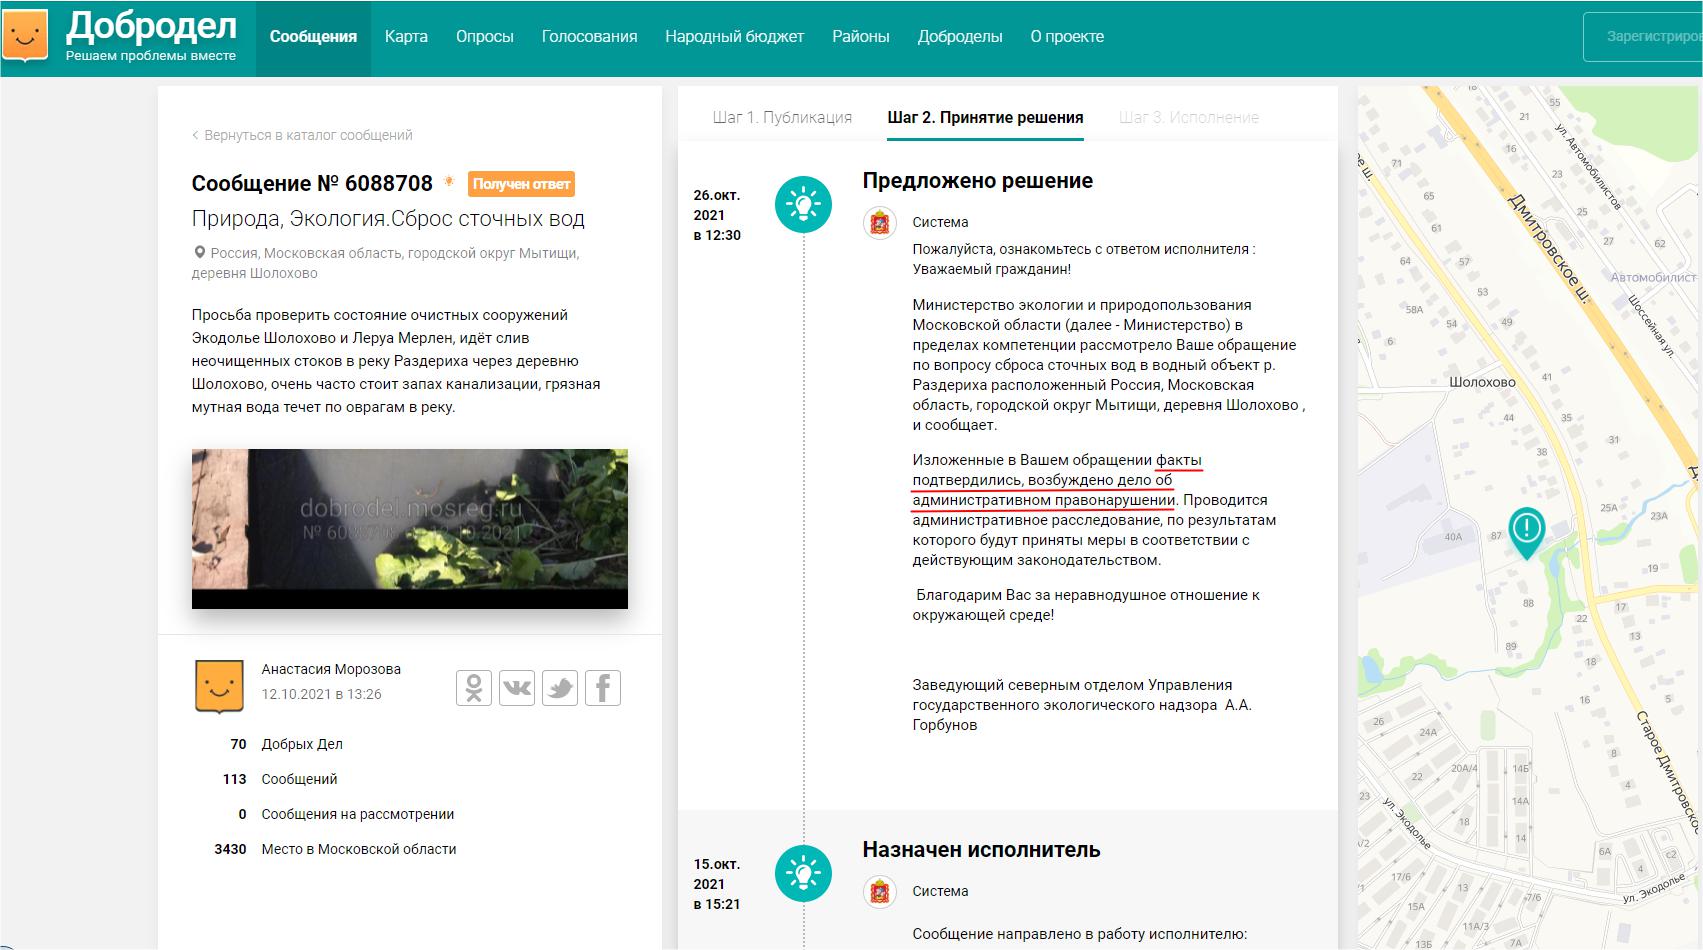Share via Twitter bird icon
Image resolution: width=1703 pixels, height=950 pixels.
point(560,688)
